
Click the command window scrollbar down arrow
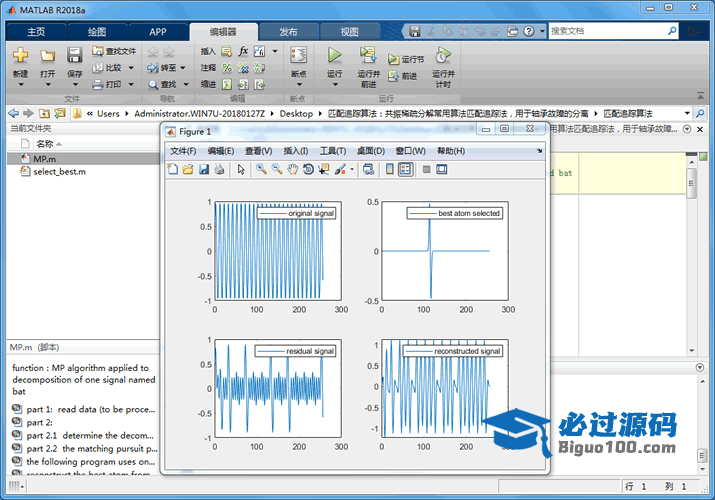pos(703,469)
